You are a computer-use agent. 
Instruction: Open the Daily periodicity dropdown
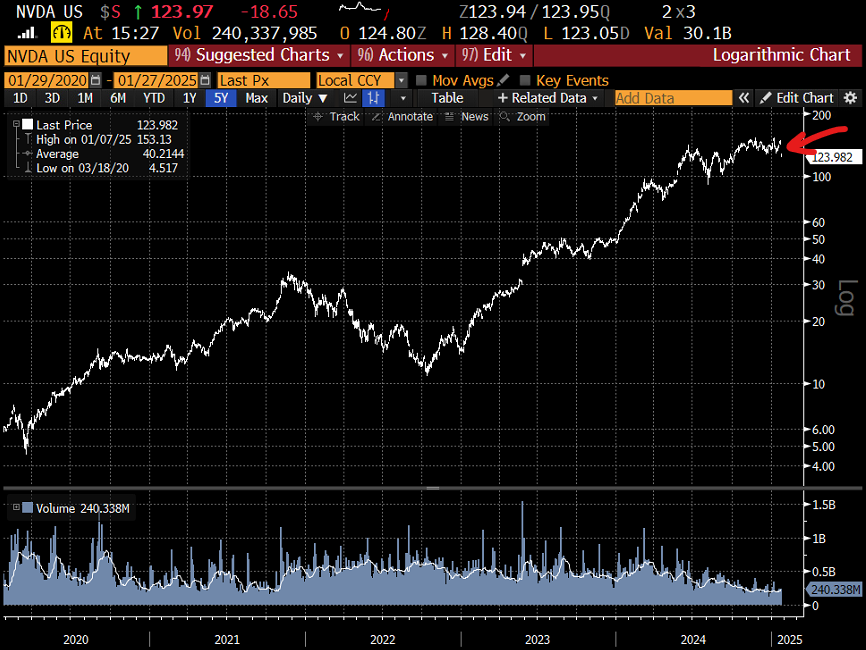(x=304, y=98)
